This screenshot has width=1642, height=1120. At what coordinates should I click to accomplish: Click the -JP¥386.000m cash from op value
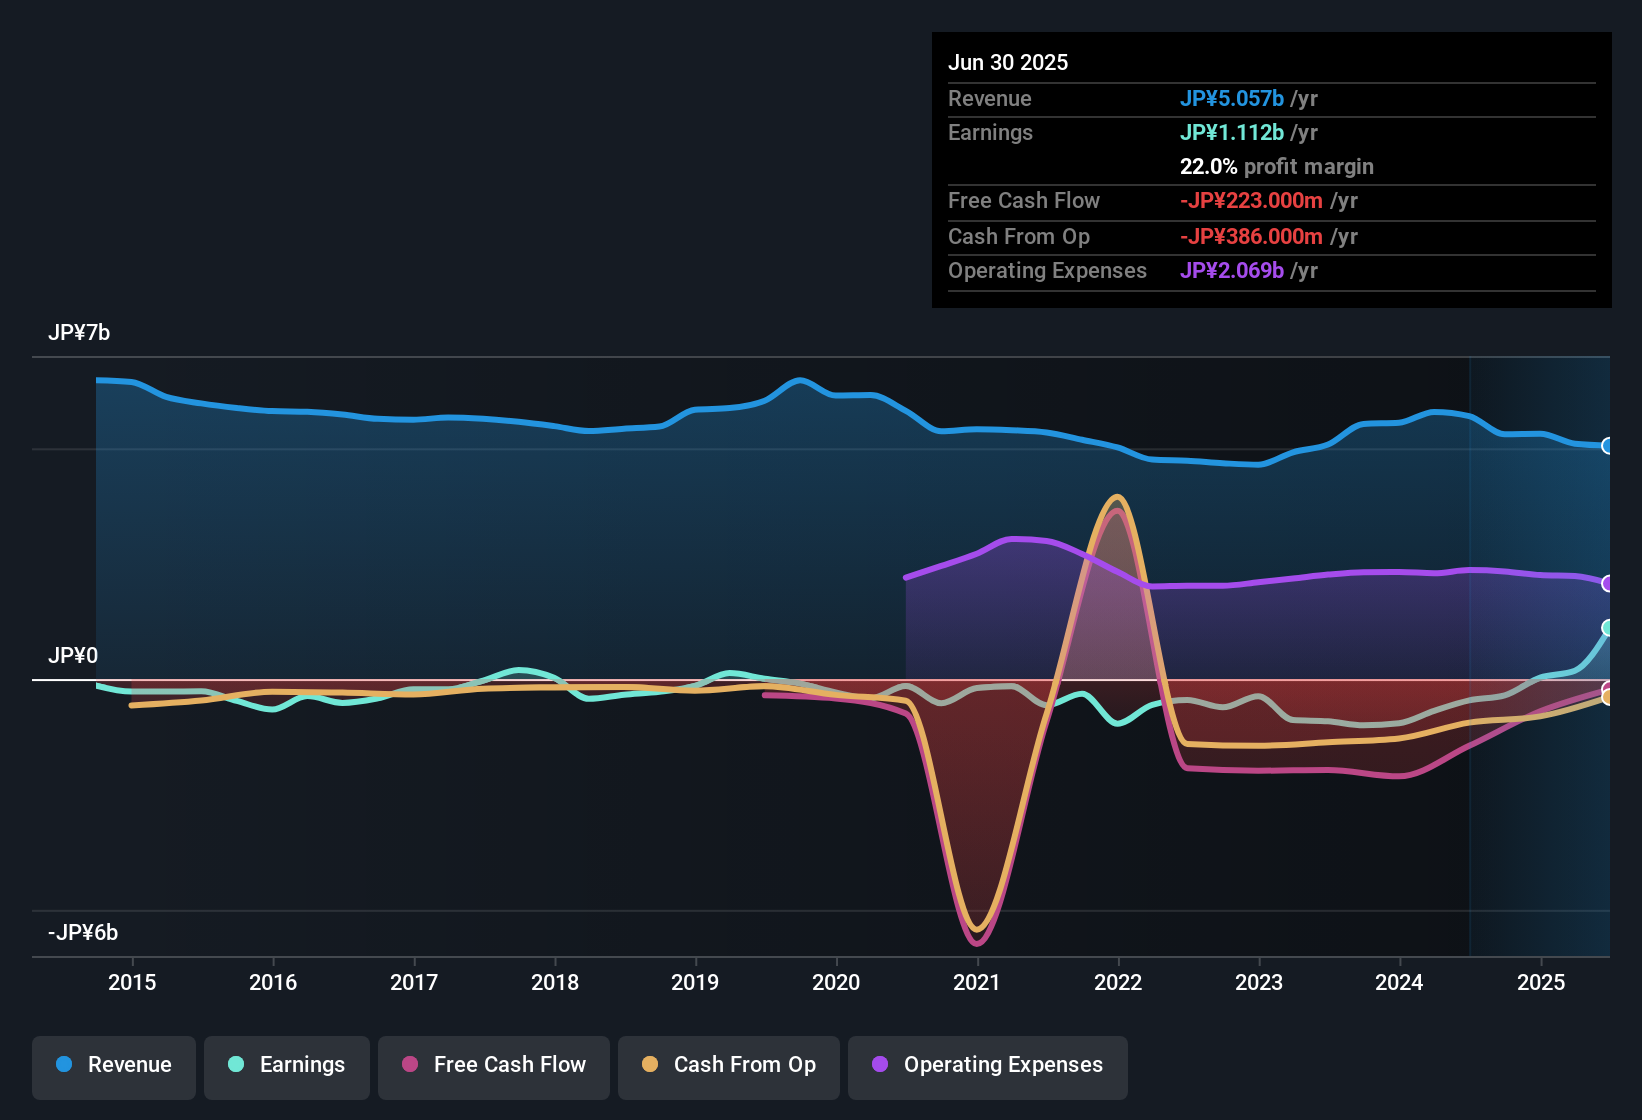click(1251, 237)
